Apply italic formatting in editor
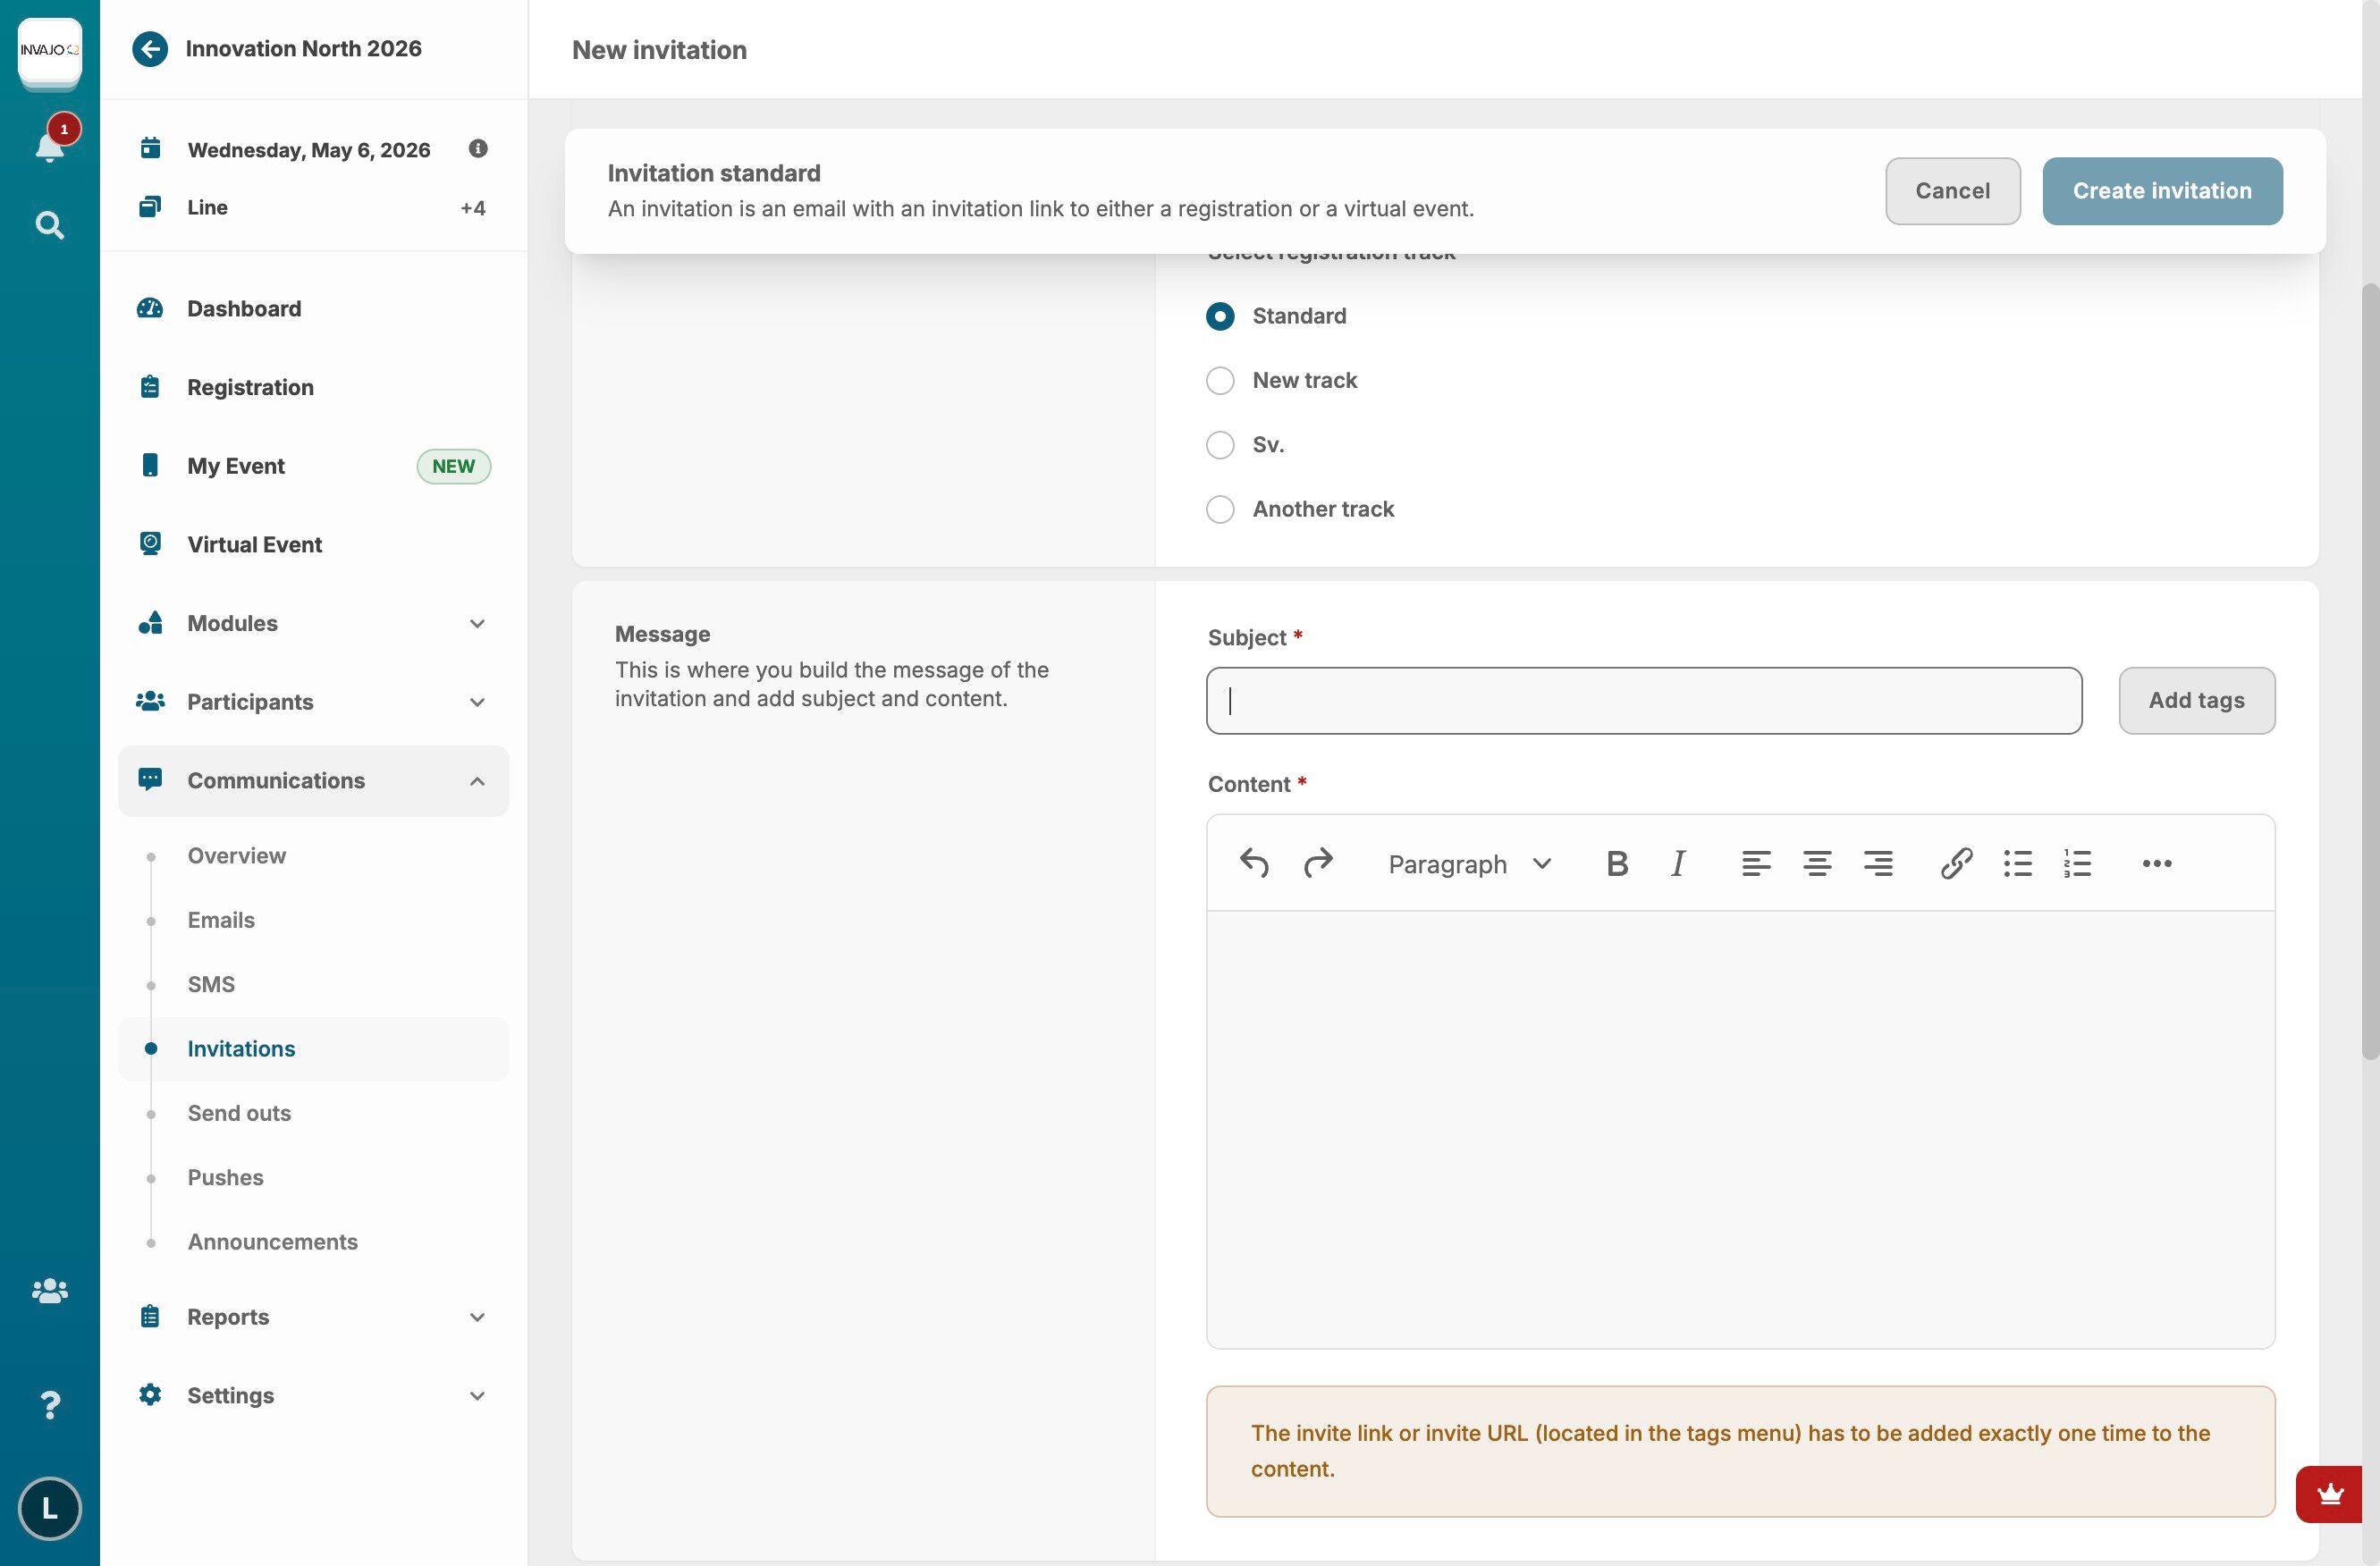Screen dimensions: 2380x1566 (1678, 863)
